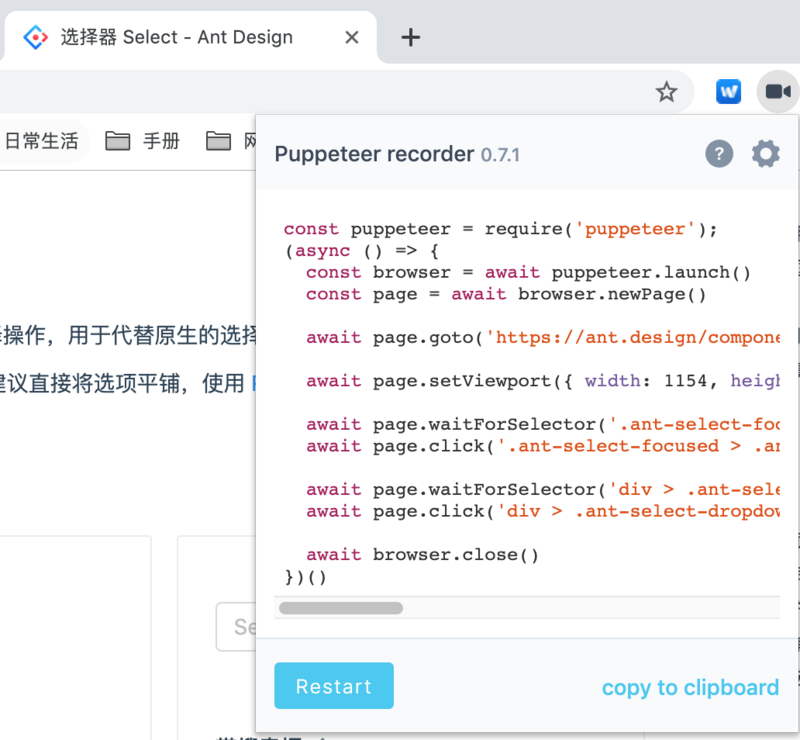
Task: Click the Puppeteer recorder title text
Action: pos(374,154)
